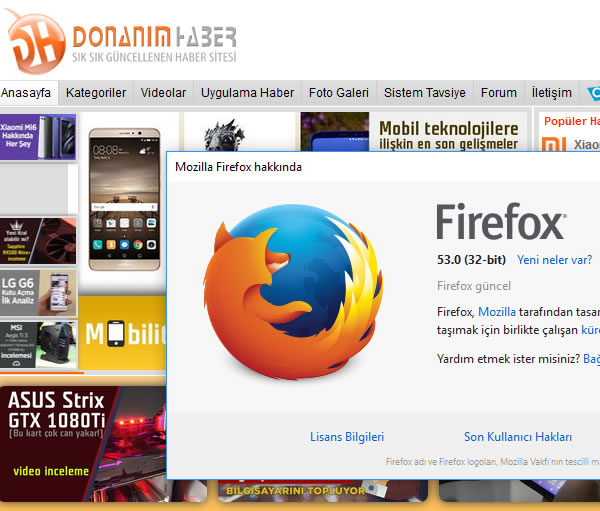600x511 pixels.
Task: Click the Mobilite yellow banner
Action: click(123, 333)
